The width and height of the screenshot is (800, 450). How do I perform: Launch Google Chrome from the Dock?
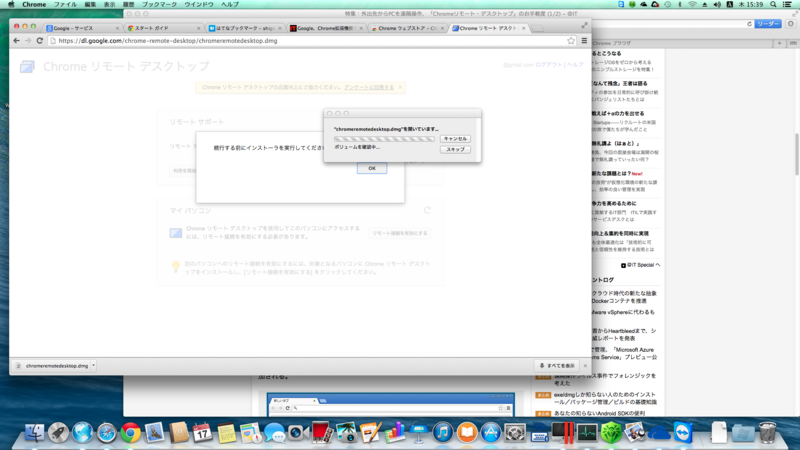131,433
